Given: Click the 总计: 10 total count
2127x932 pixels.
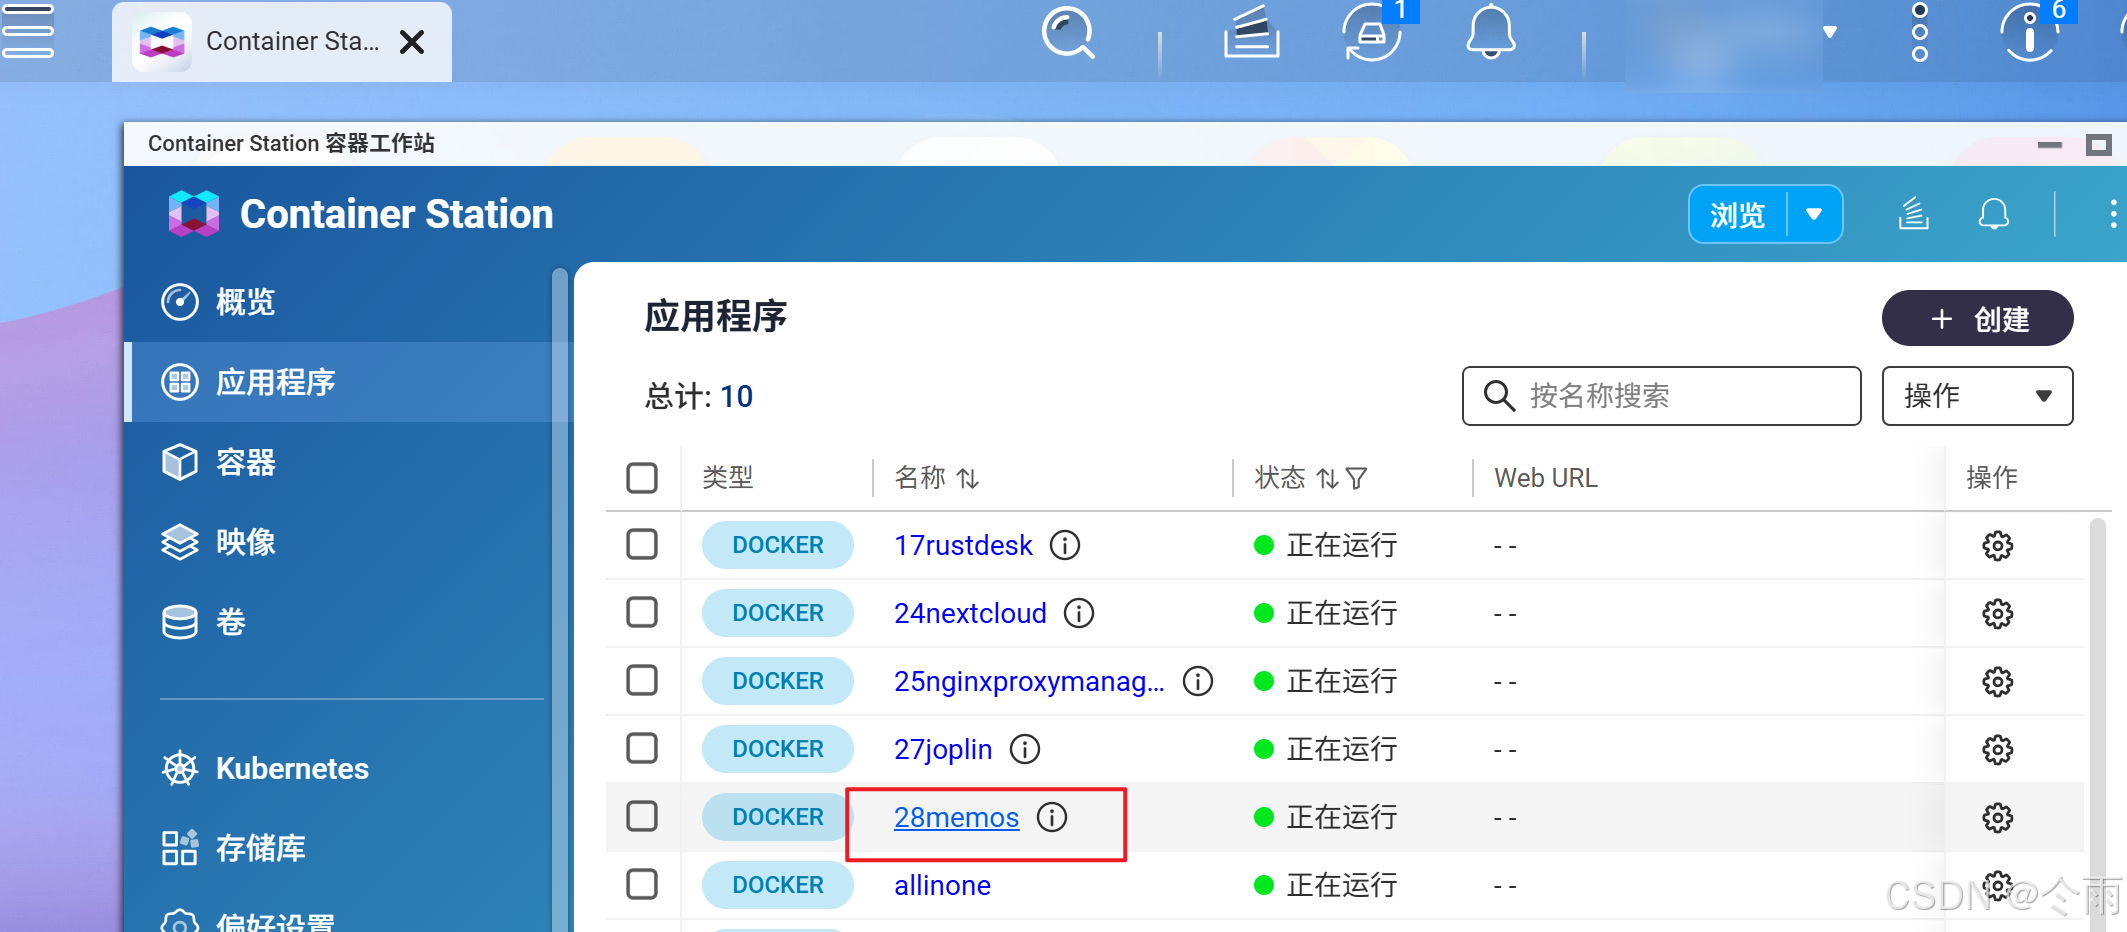Looking at the screenshot, I should point(698,396).
